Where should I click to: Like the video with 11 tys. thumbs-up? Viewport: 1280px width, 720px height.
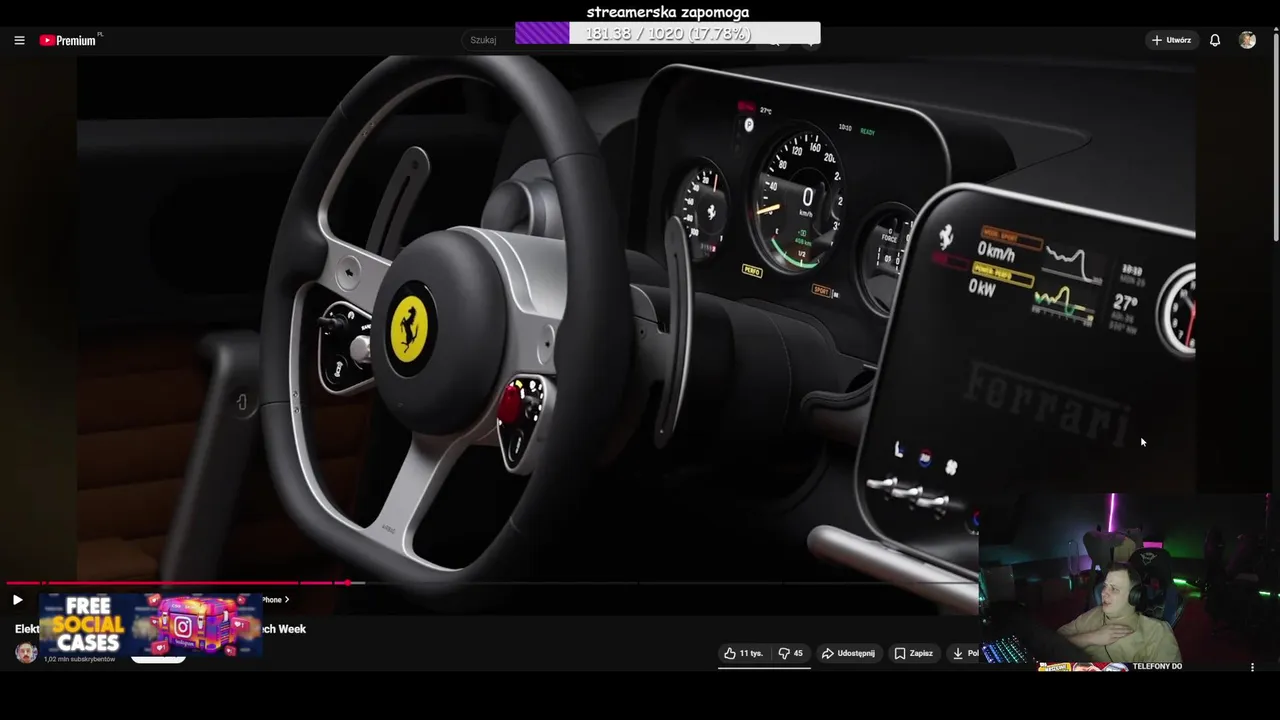[x=743, y=653]
